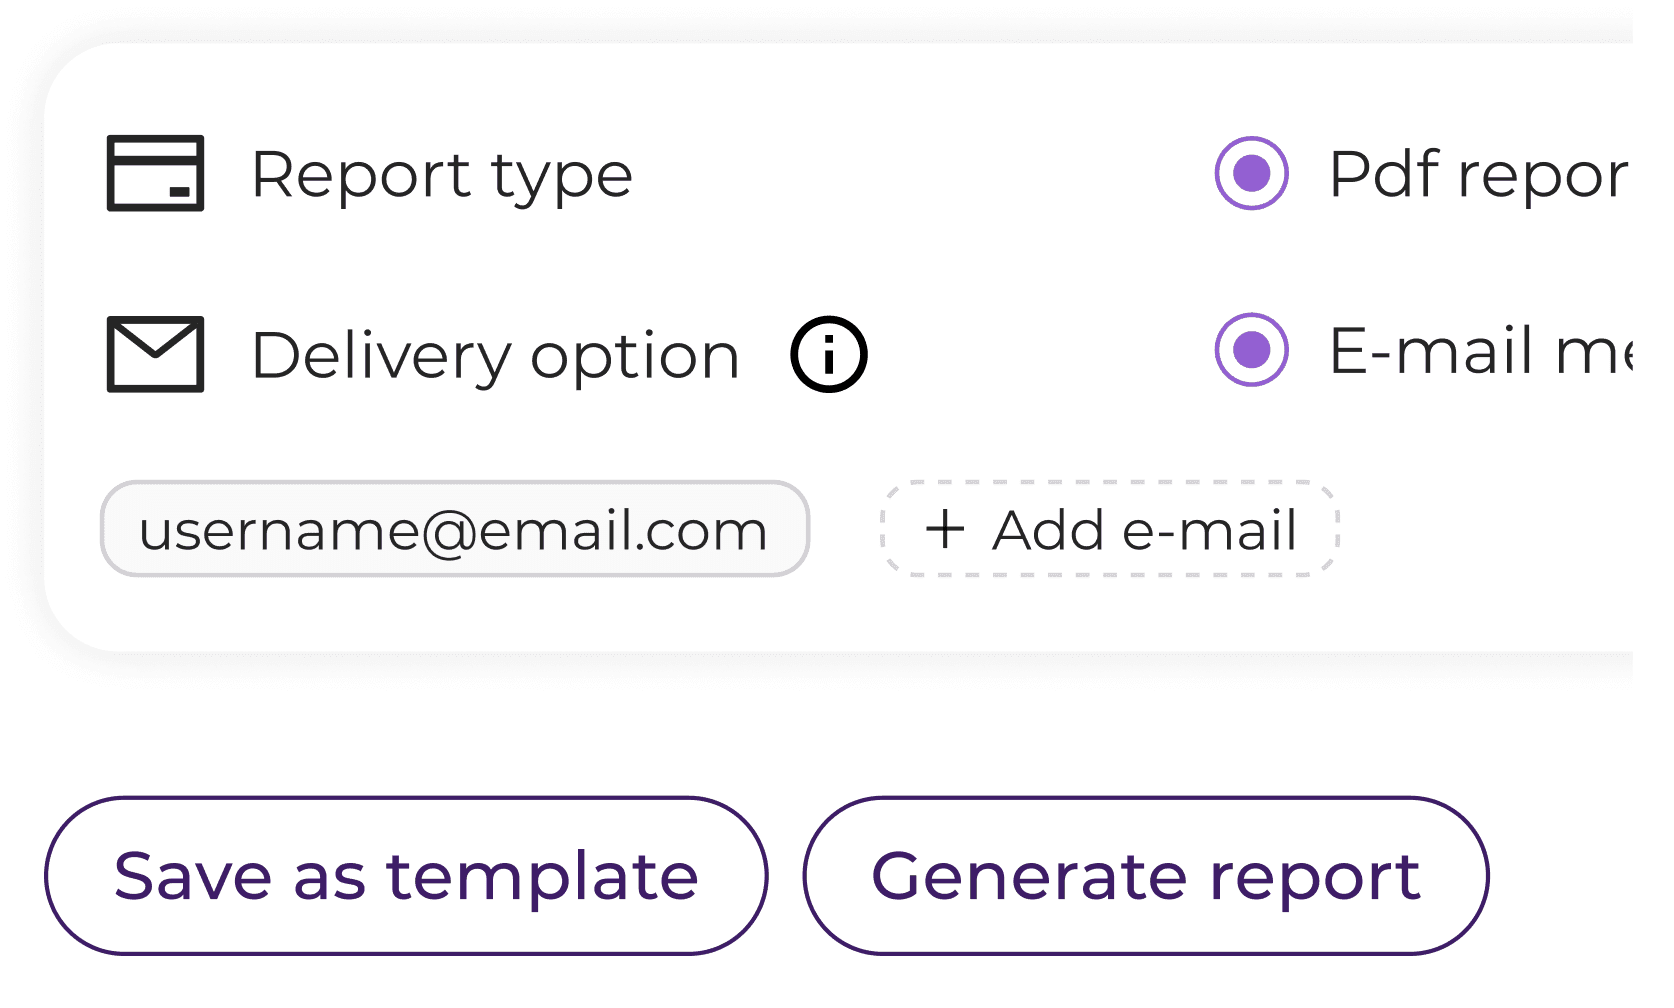Click the word 'template' in Save button
This screenshot has height=1008, width=1674.
pyautogui.click(x=542, y=877)
